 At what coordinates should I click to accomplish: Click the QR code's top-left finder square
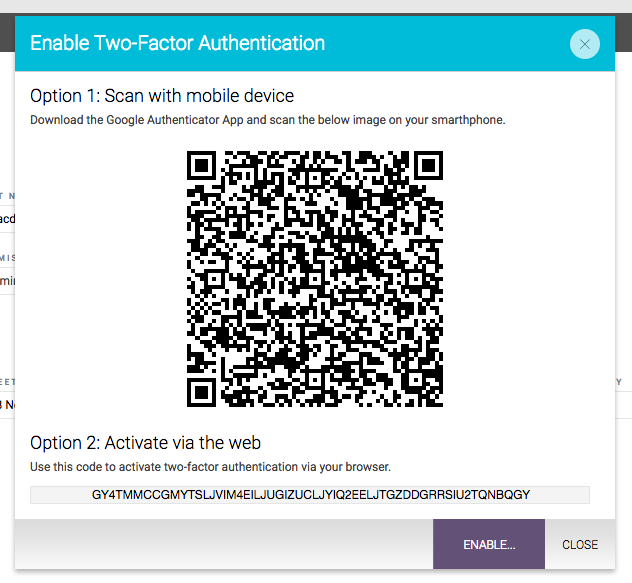click(x=202, y=166)
